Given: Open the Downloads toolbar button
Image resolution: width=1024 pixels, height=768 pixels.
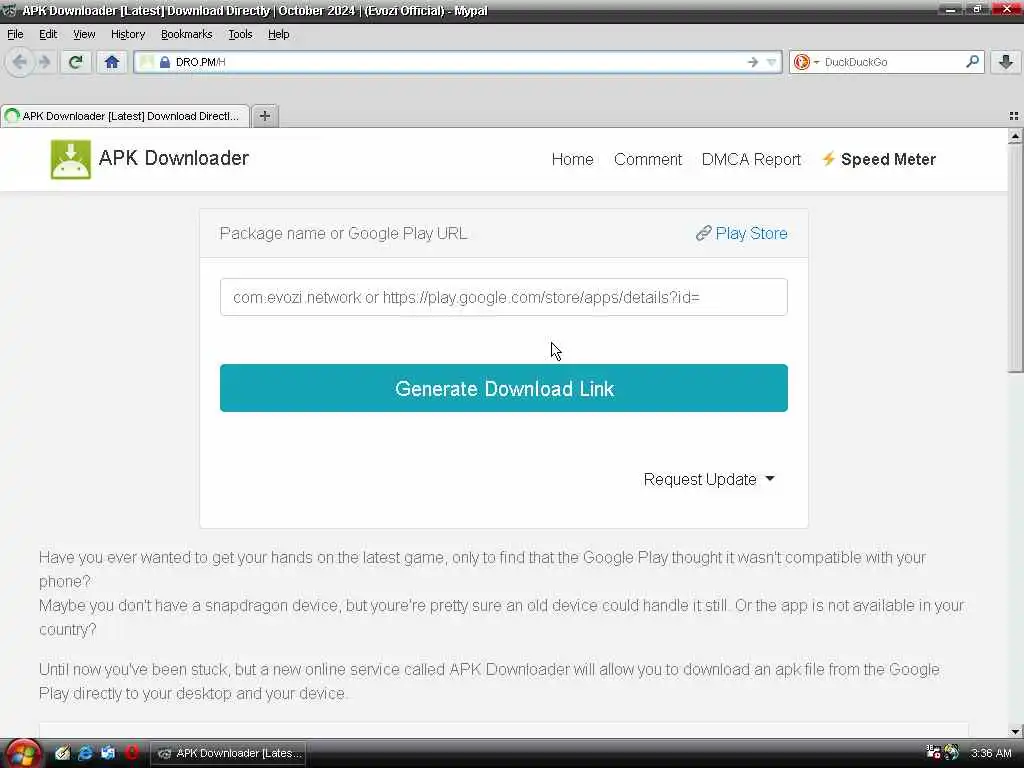Looking at the screenshot, I should pyautogui.click(x=1006, y=62).
